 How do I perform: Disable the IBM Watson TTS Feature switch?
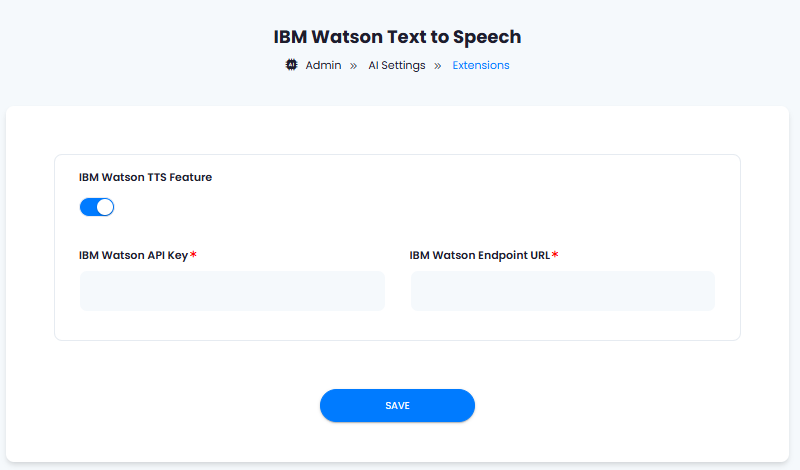[x=97, y=207]
